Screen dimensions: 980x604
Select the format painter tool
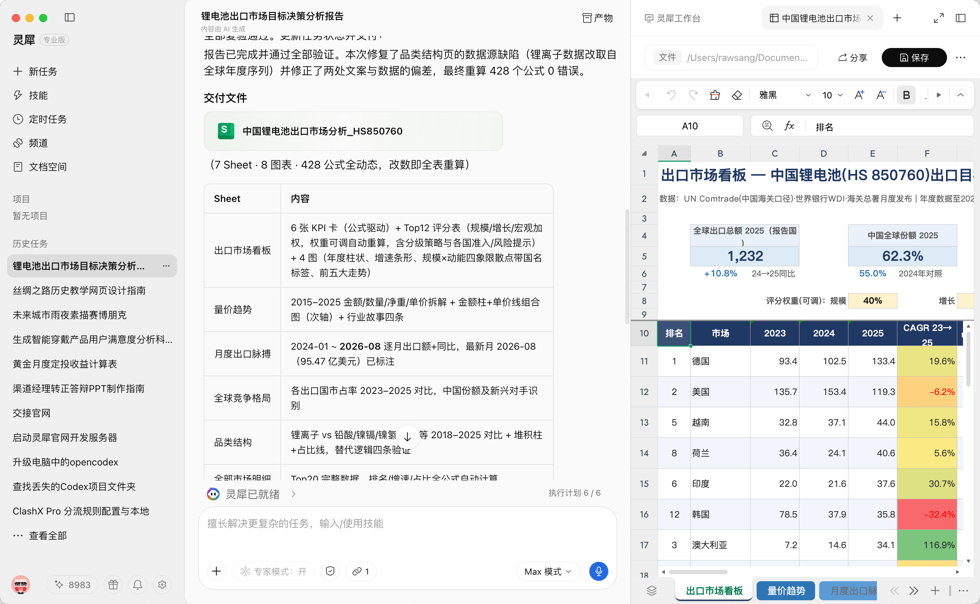[x=715, y=95]
